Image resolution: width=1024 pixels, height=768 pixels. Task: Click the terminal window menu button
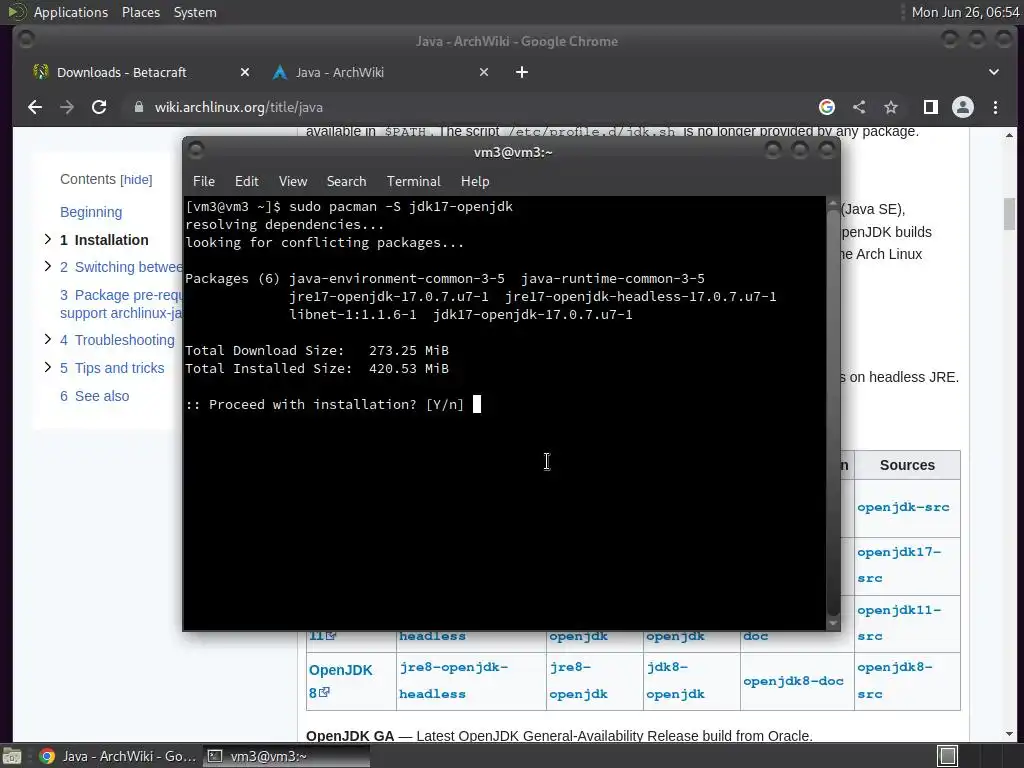[195, 151]
